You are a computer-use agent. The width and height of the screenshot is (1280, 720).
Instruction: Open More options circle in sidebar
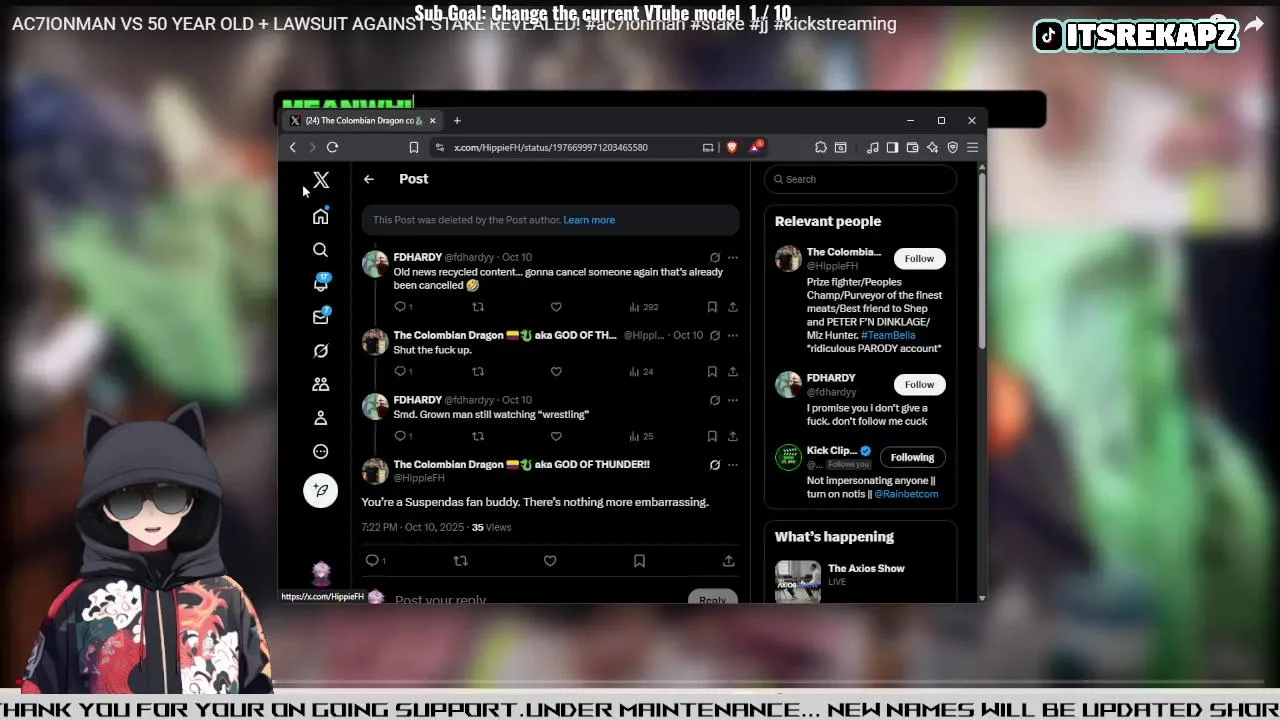[320, 451]
